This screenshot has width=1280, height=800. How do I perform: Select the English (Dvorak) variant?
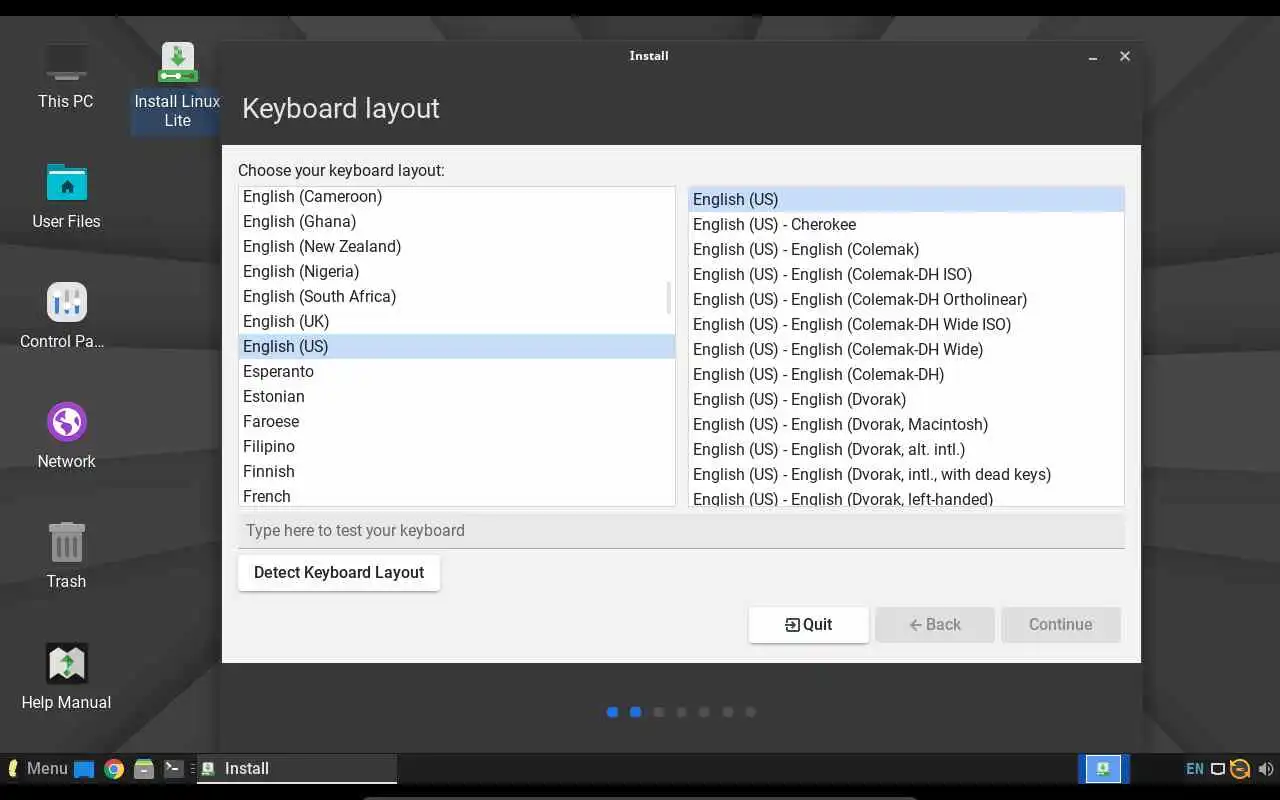[x=906, y=399]
